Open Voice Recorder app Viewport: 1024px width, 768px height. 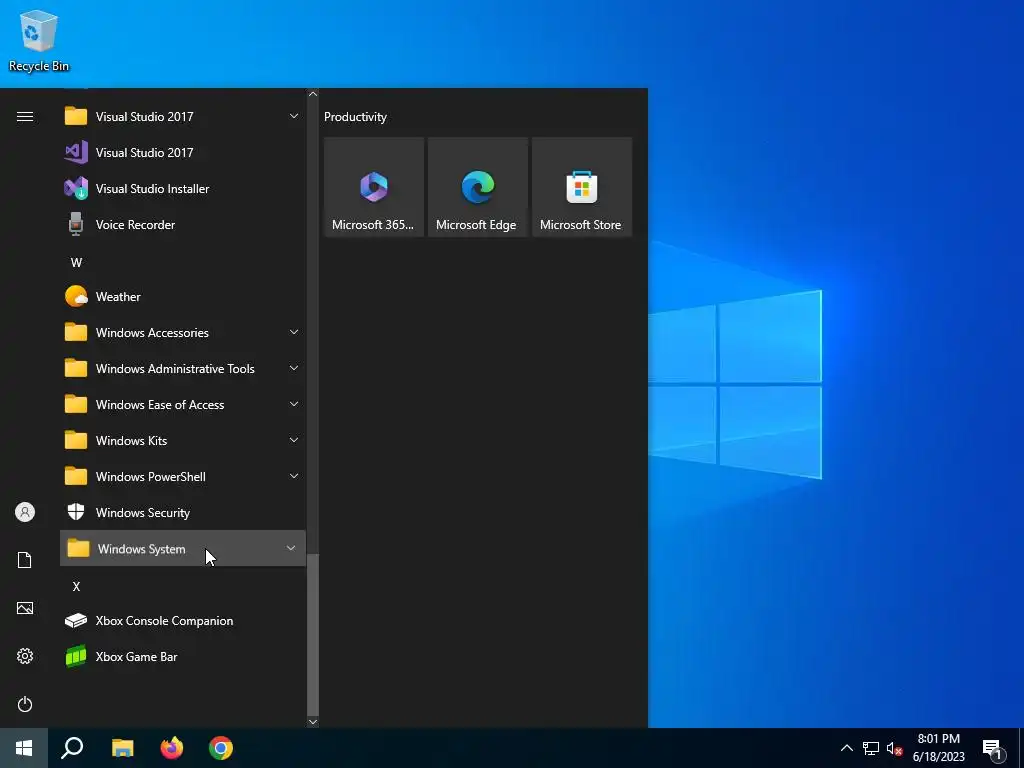183,224
